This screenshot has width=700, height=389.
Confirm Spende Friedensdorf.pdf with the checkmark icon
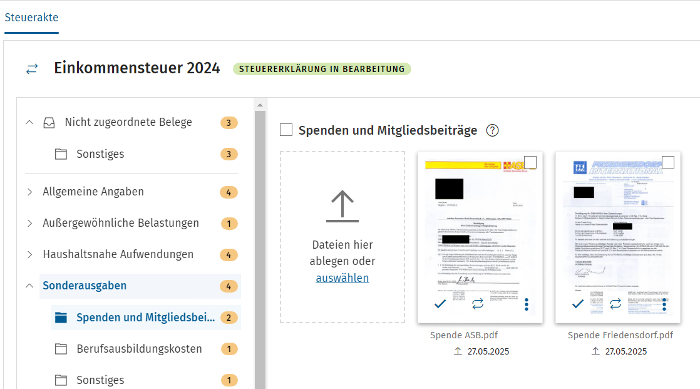tap(578, 304)
